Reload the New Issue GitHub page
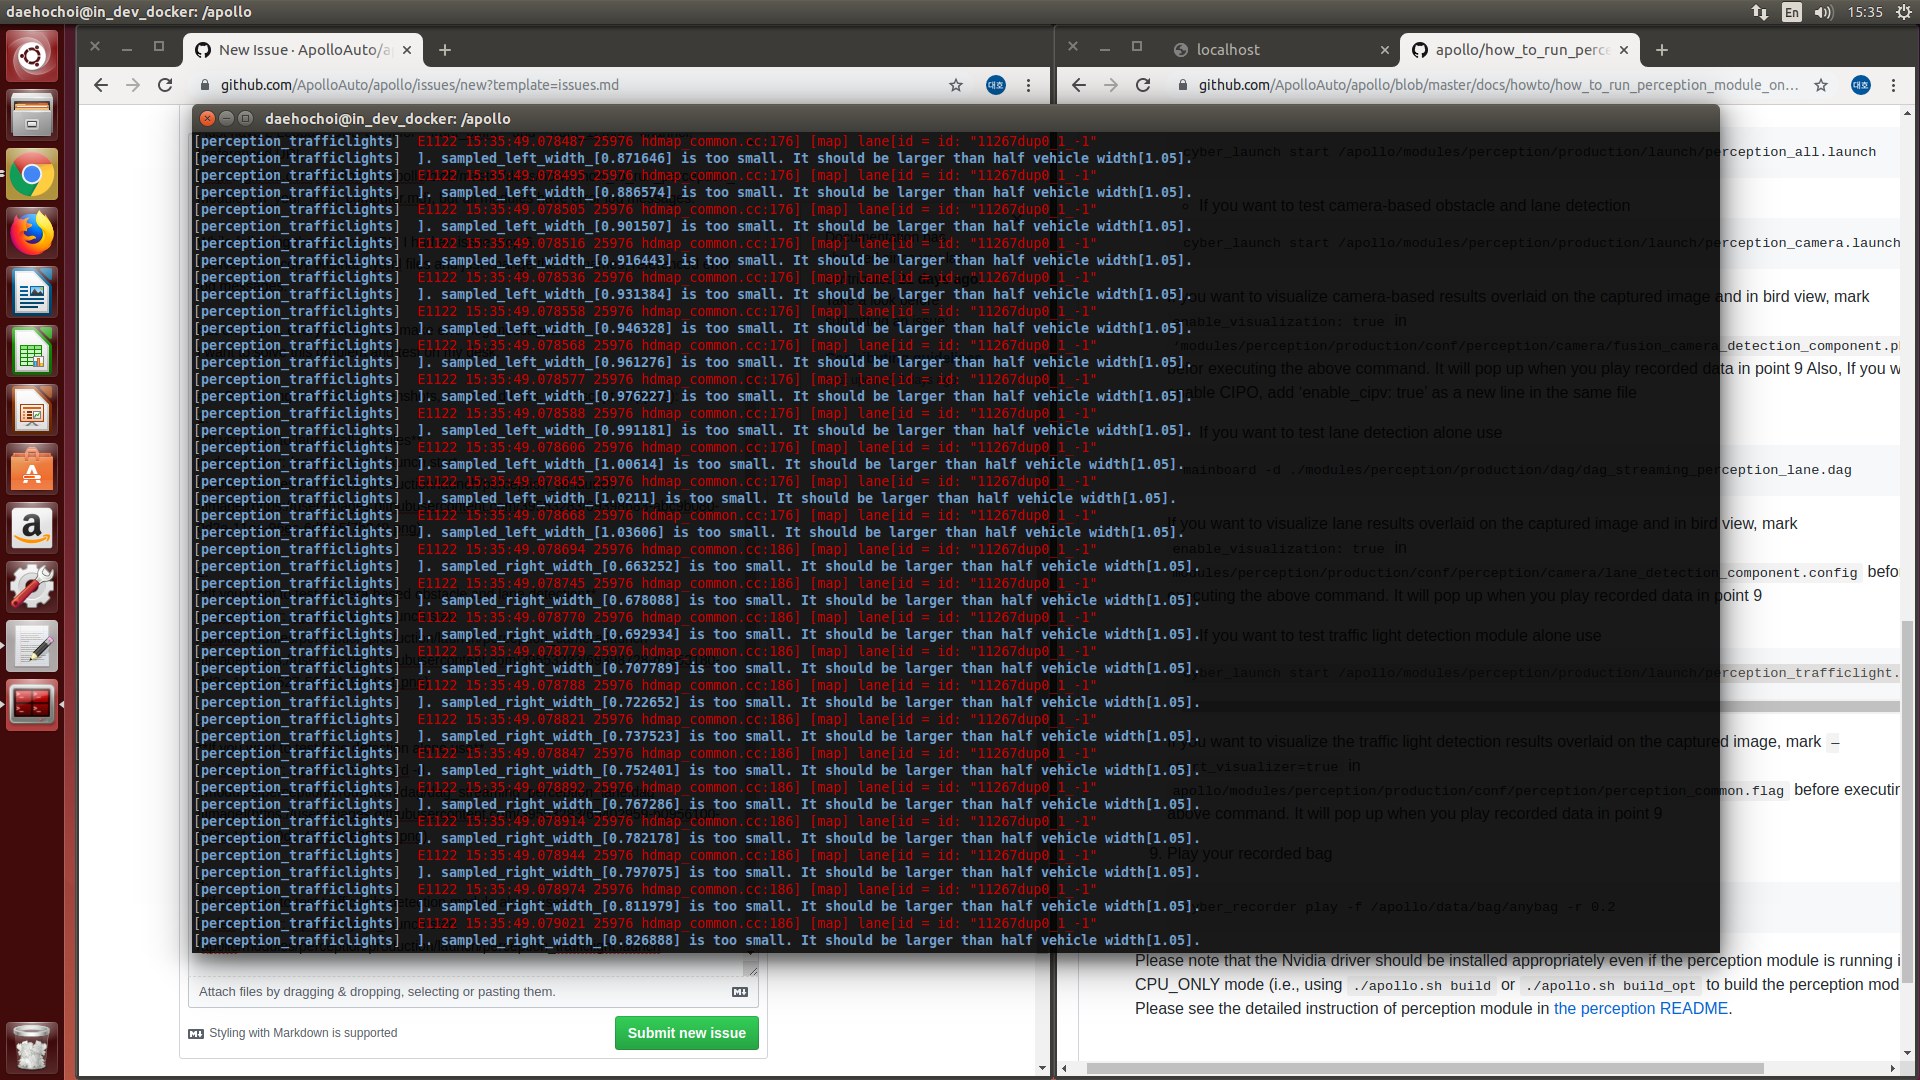Screen dimensions: 1920x1080 pyautogui.click(x=165, y=85)
